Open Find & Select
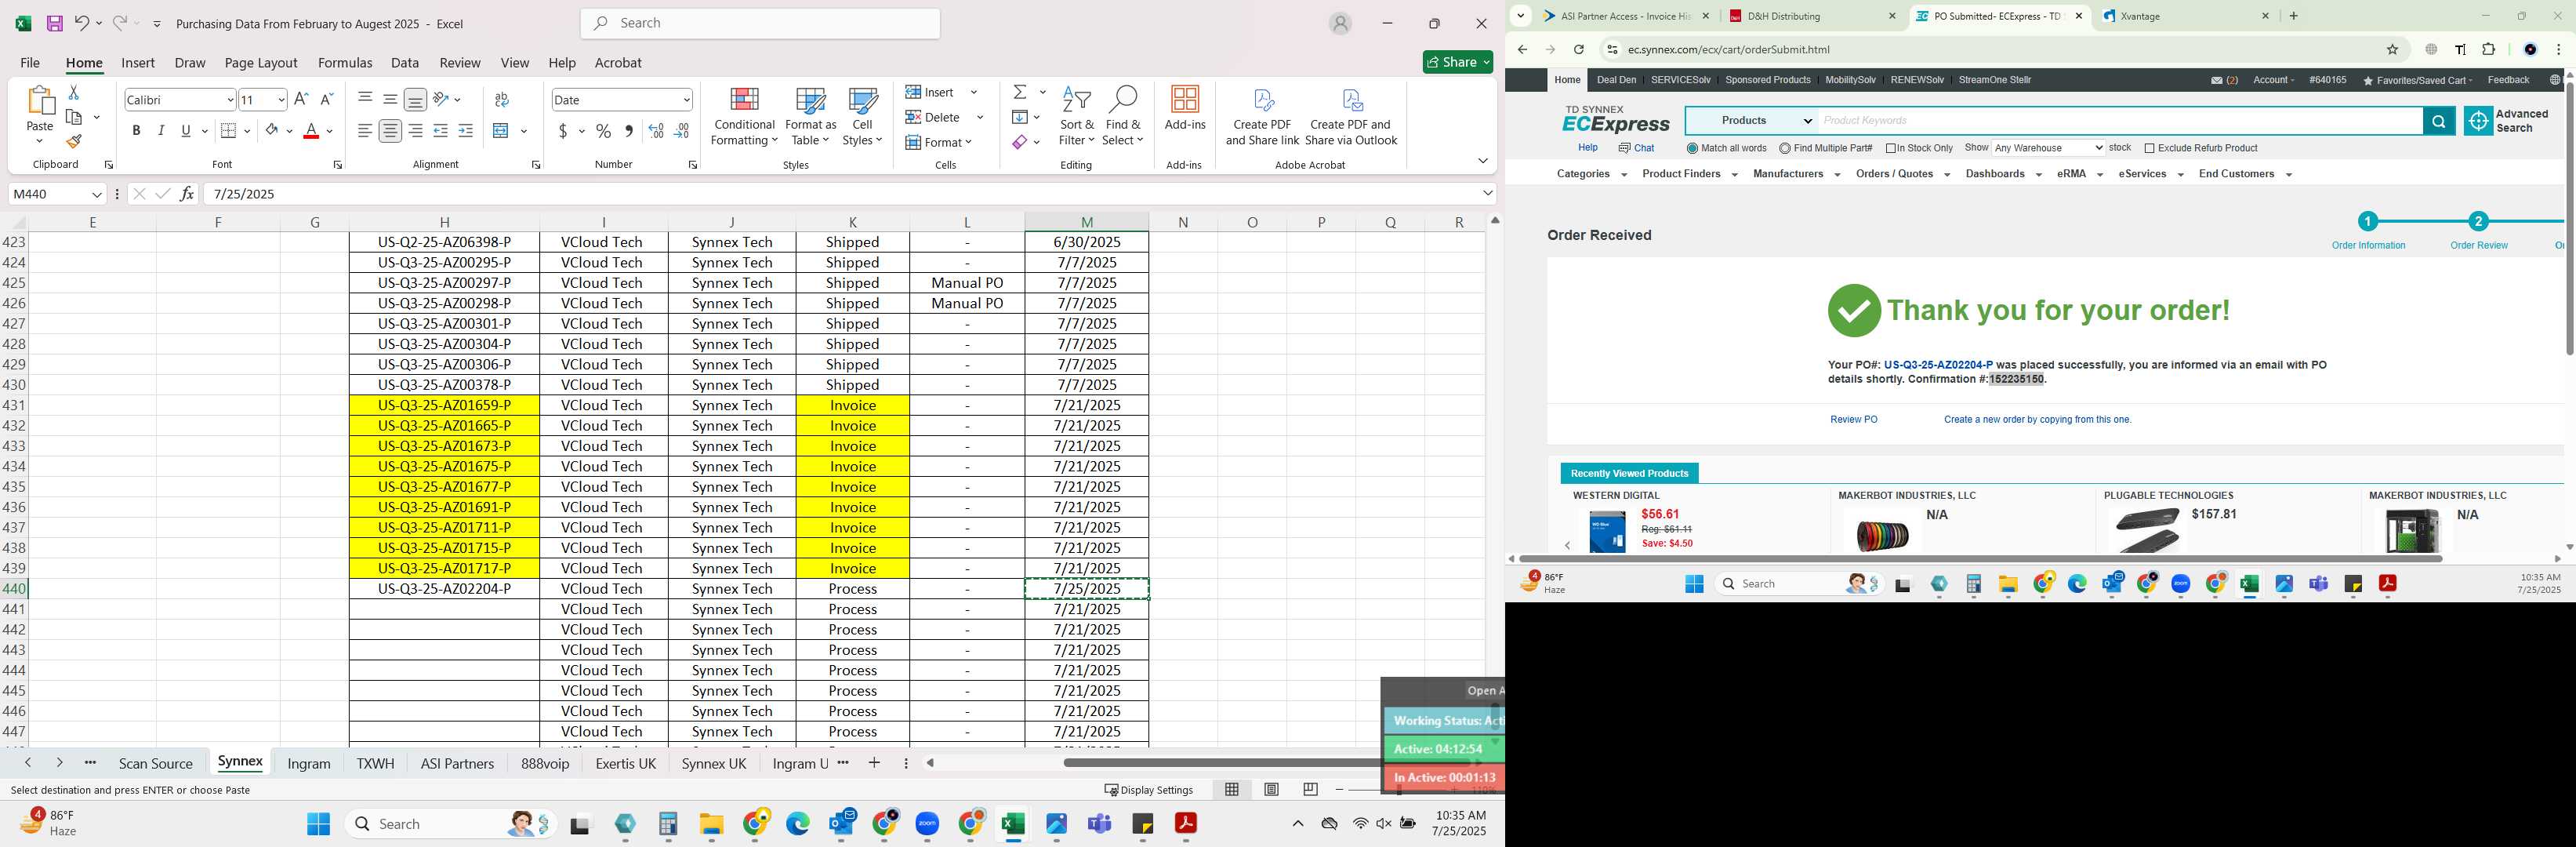Screen dimensions: 2576x847 coord(1123,117)
